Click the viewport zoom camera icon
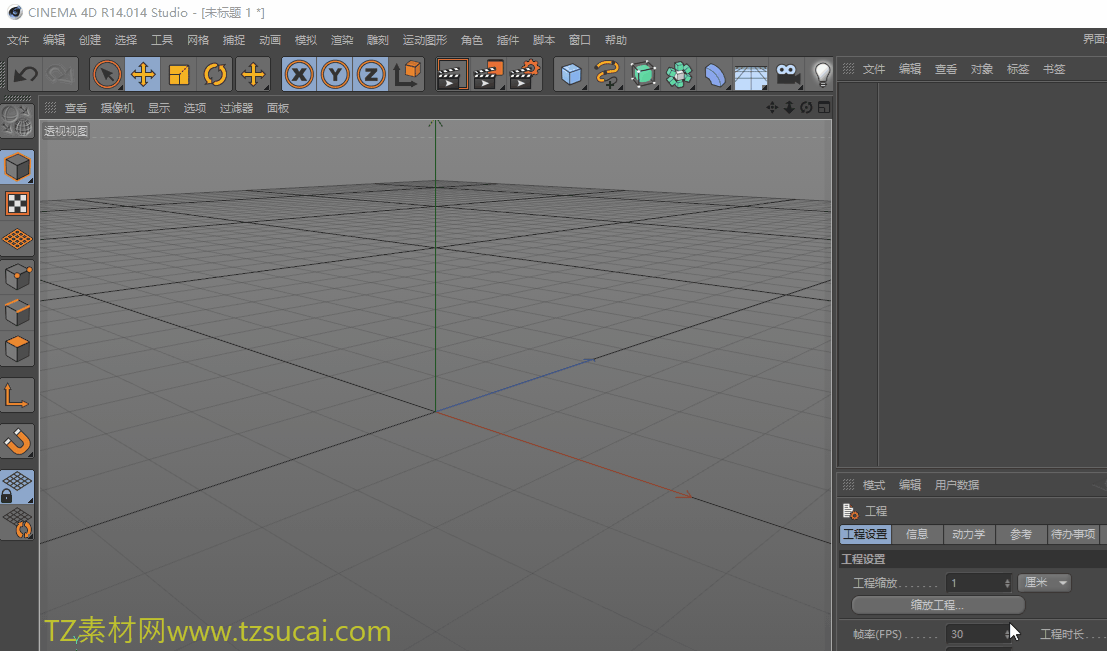Viewport: 1107px width, 651px height. (x=789, y=107)
